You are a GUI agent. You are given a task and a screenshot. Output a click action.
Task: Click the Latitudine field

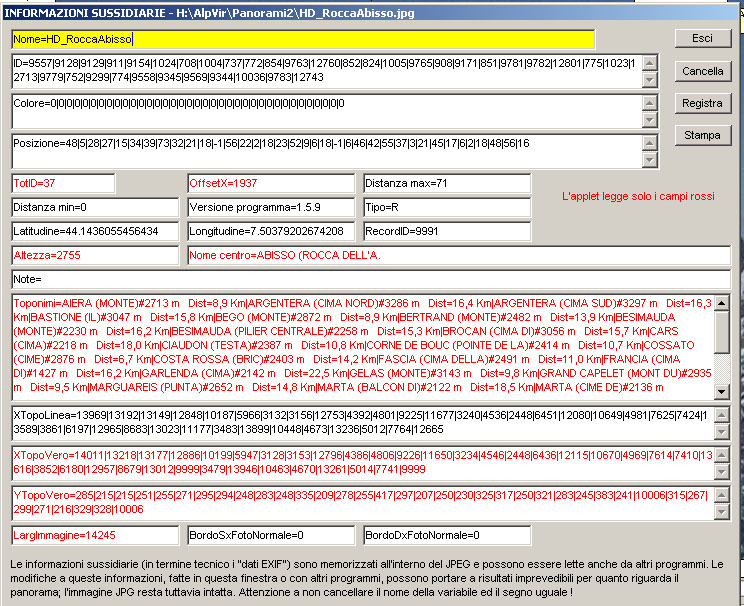(95, 231)
